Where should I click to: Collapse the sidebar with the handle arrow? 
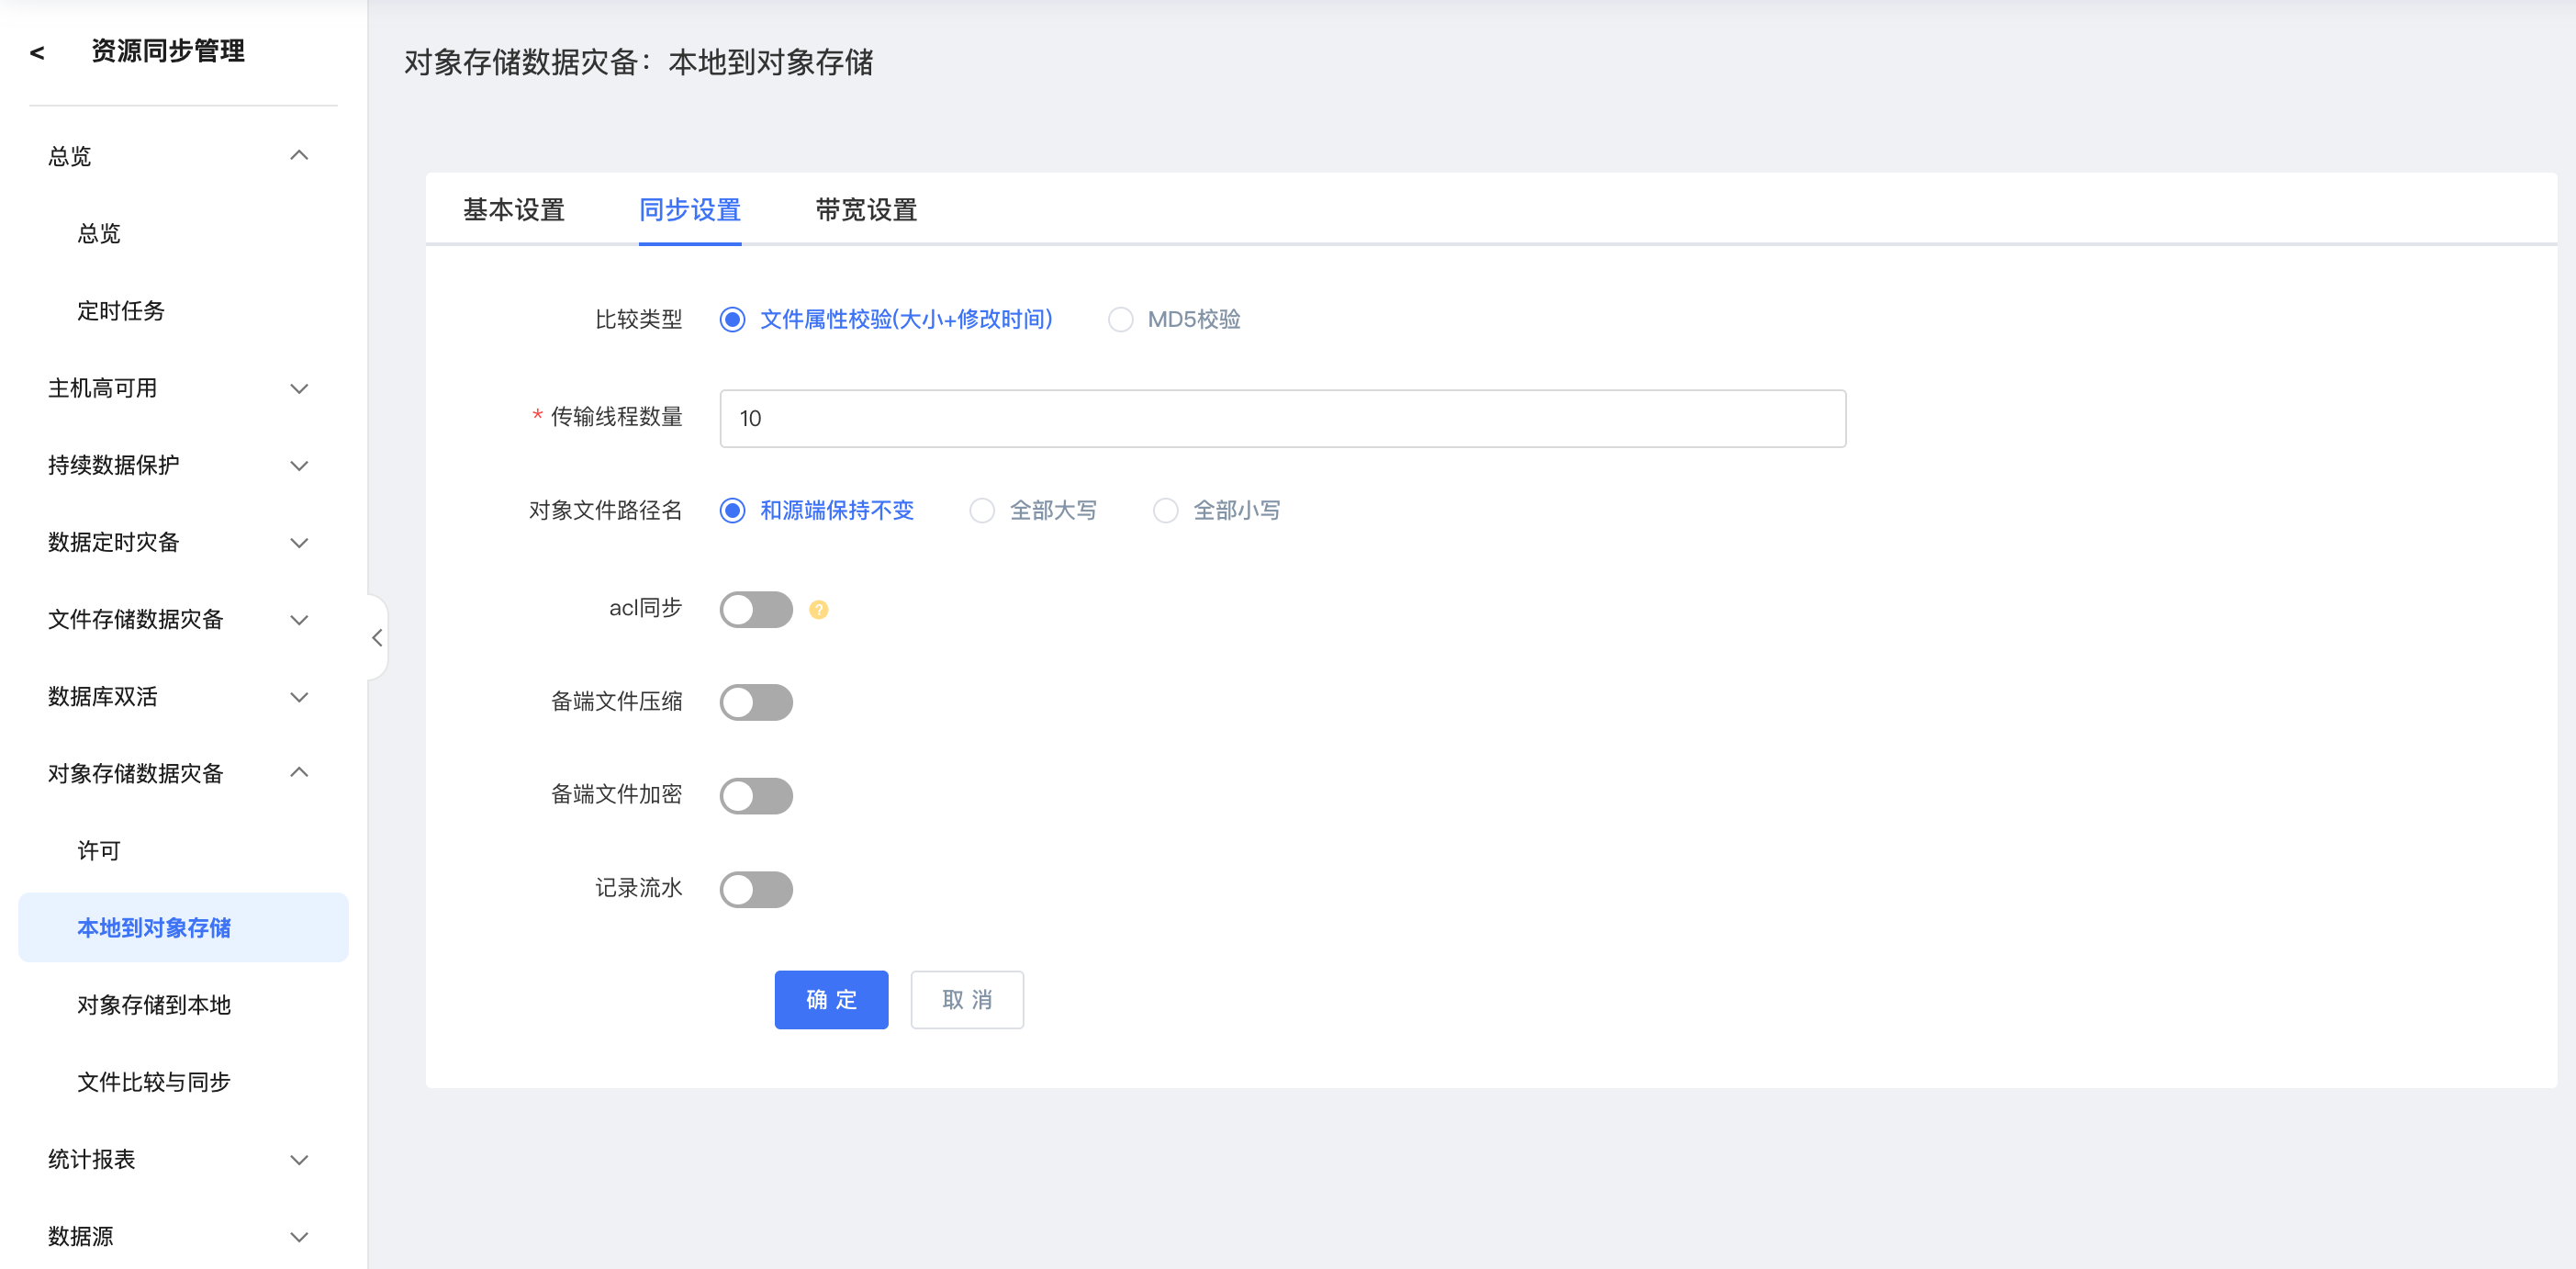point(377,637)
